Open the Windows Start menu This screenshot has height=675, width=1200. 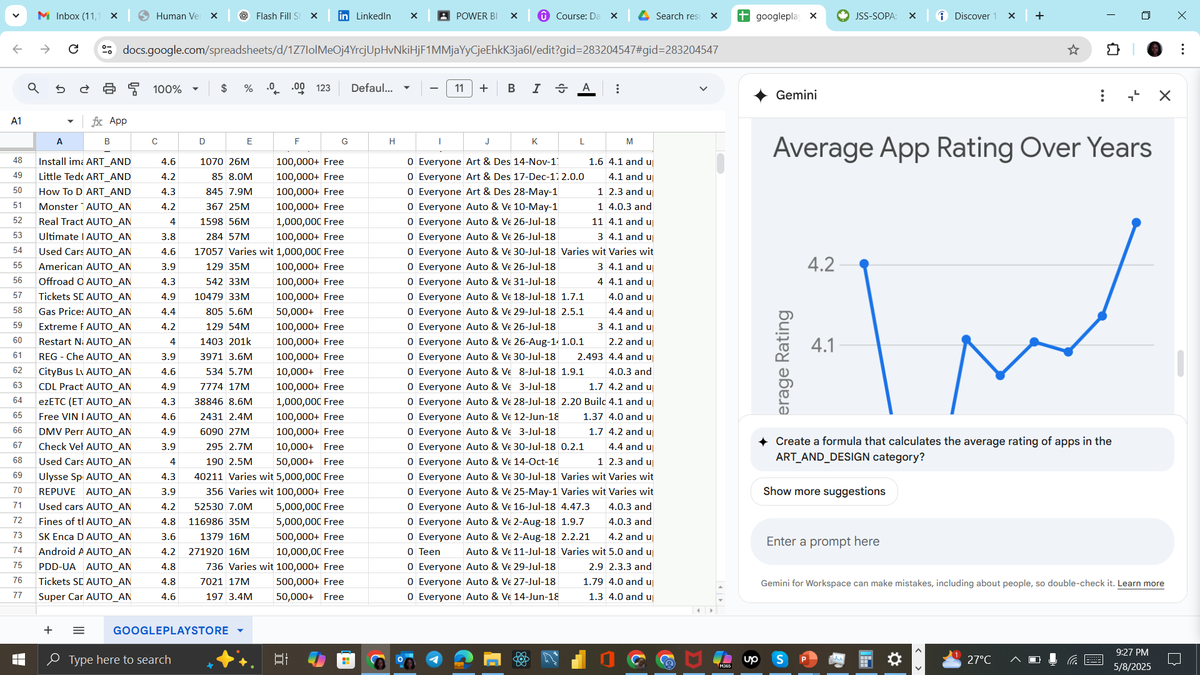click(x=19, y=659)
